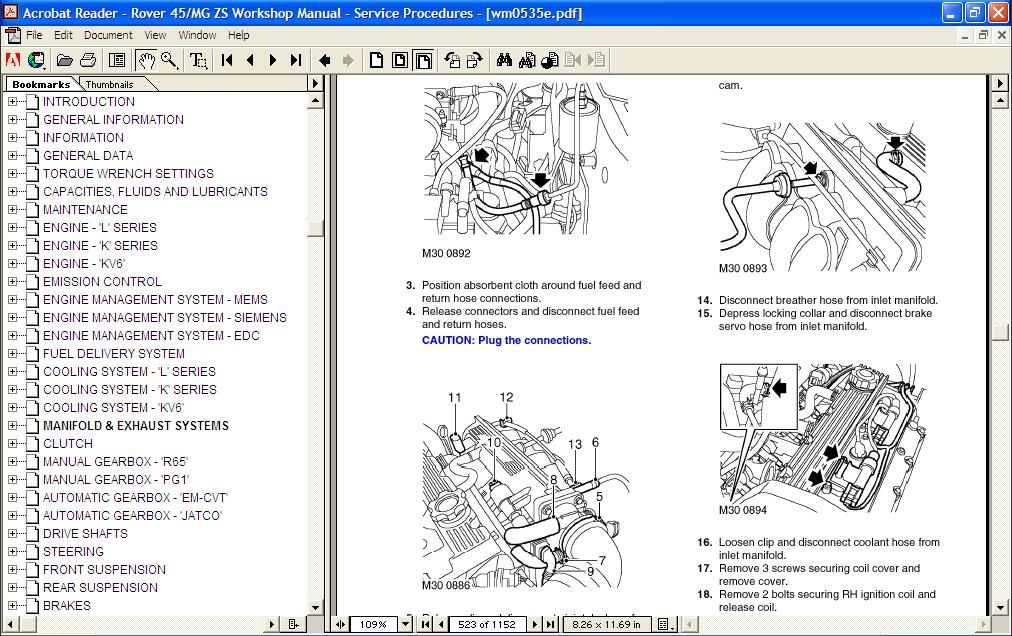Screen dimensions: 1012x636
Task: Open AUTOMATIC GEARBOX - 'JATCO' bookmark
Action: pyautogui.click(x=132, y=516)
